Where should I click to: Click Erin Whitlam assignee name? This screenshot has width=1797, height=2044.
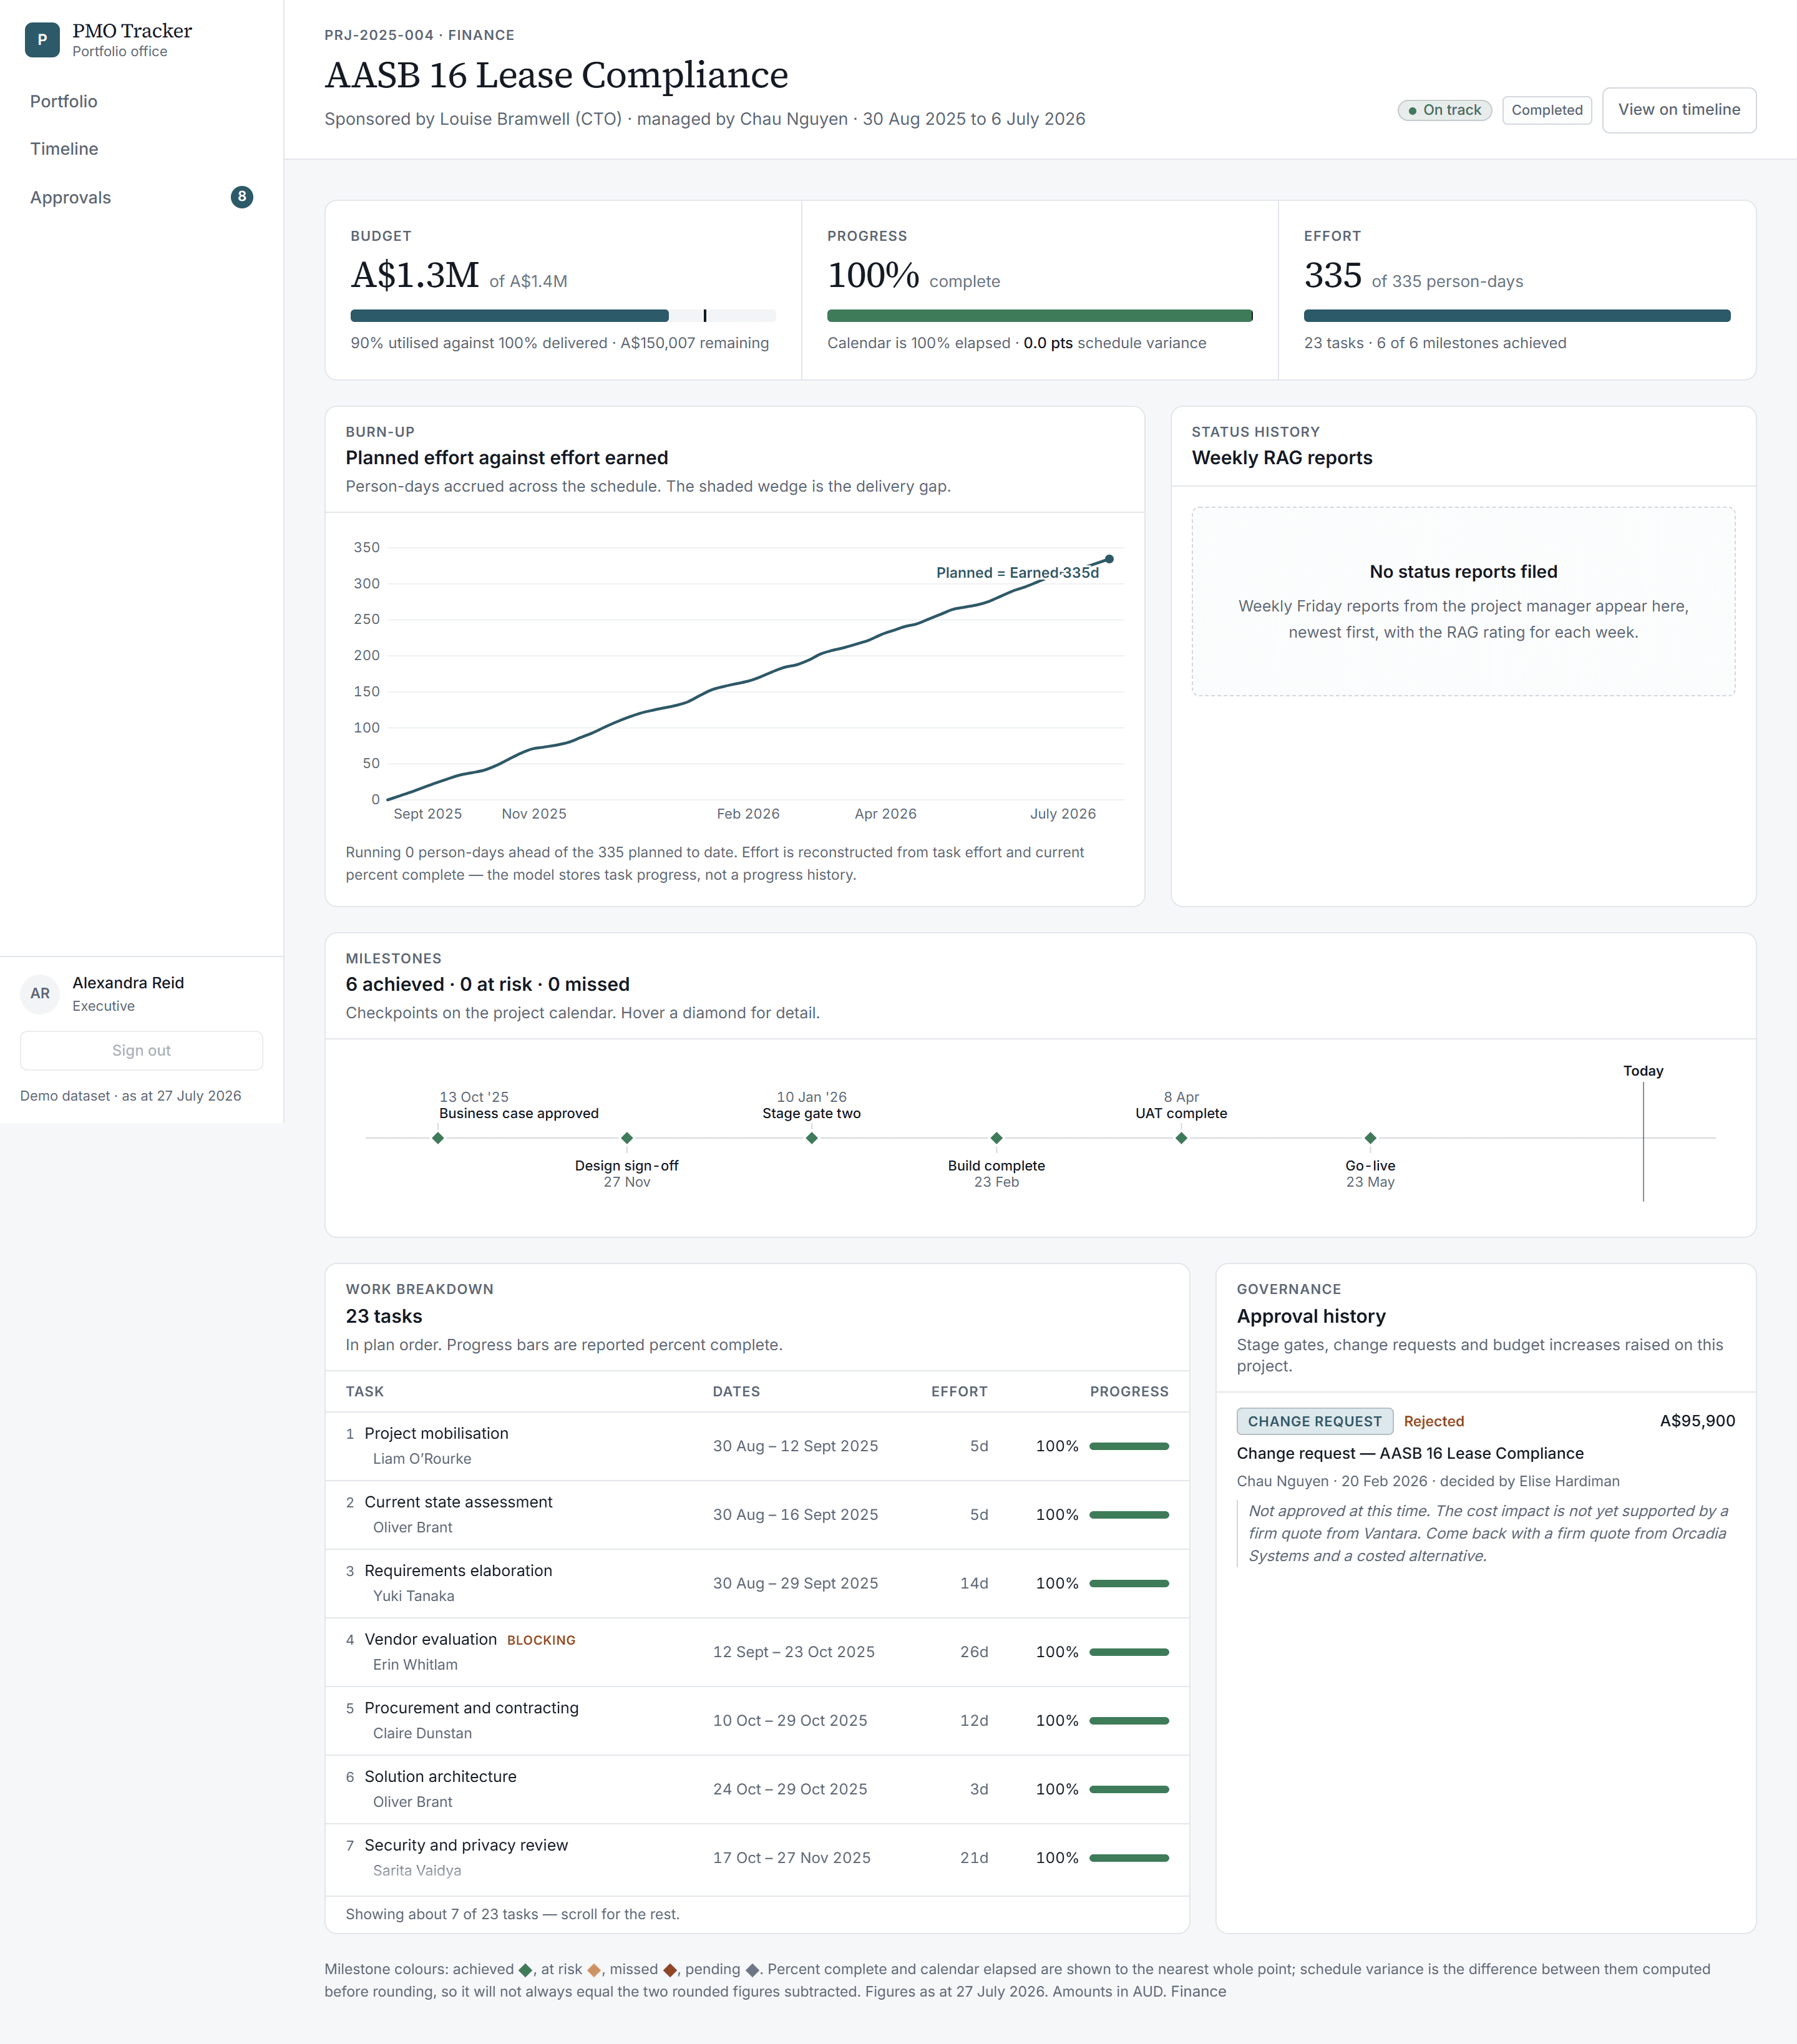tap(415, 1665)
